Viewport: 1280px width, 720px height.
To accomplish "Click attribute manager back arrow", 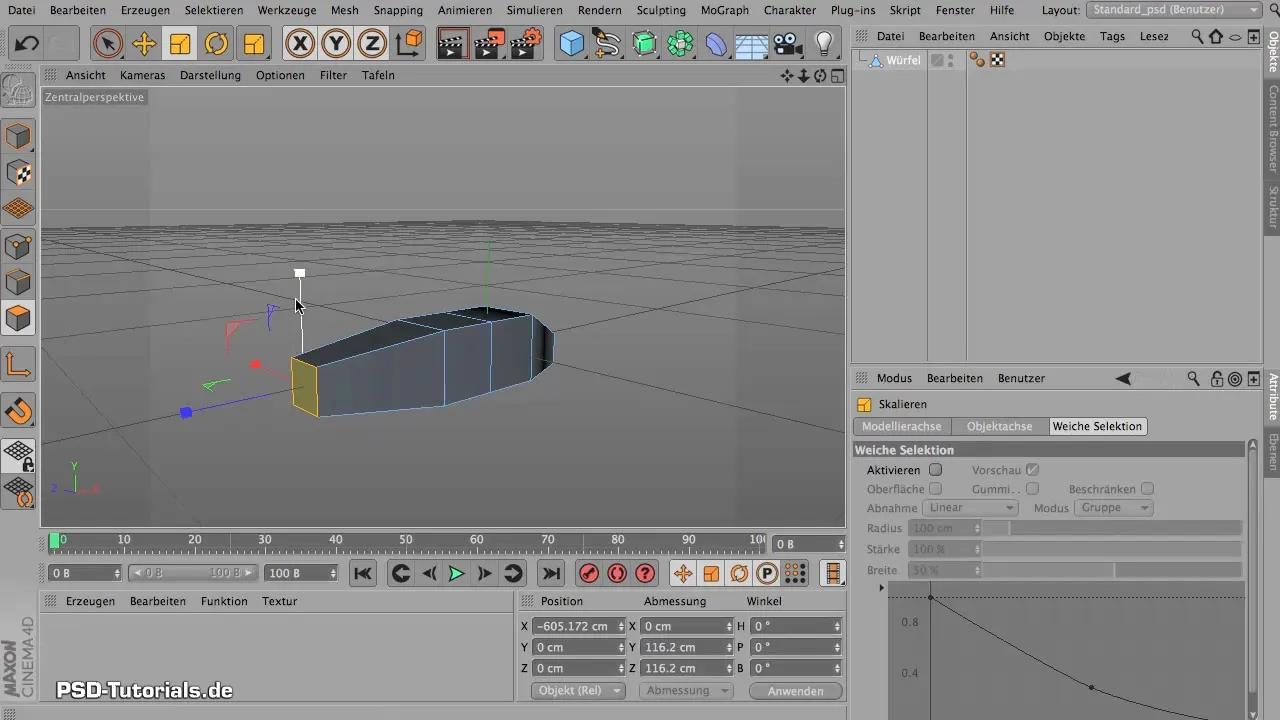I will [x=1123, y=378].
